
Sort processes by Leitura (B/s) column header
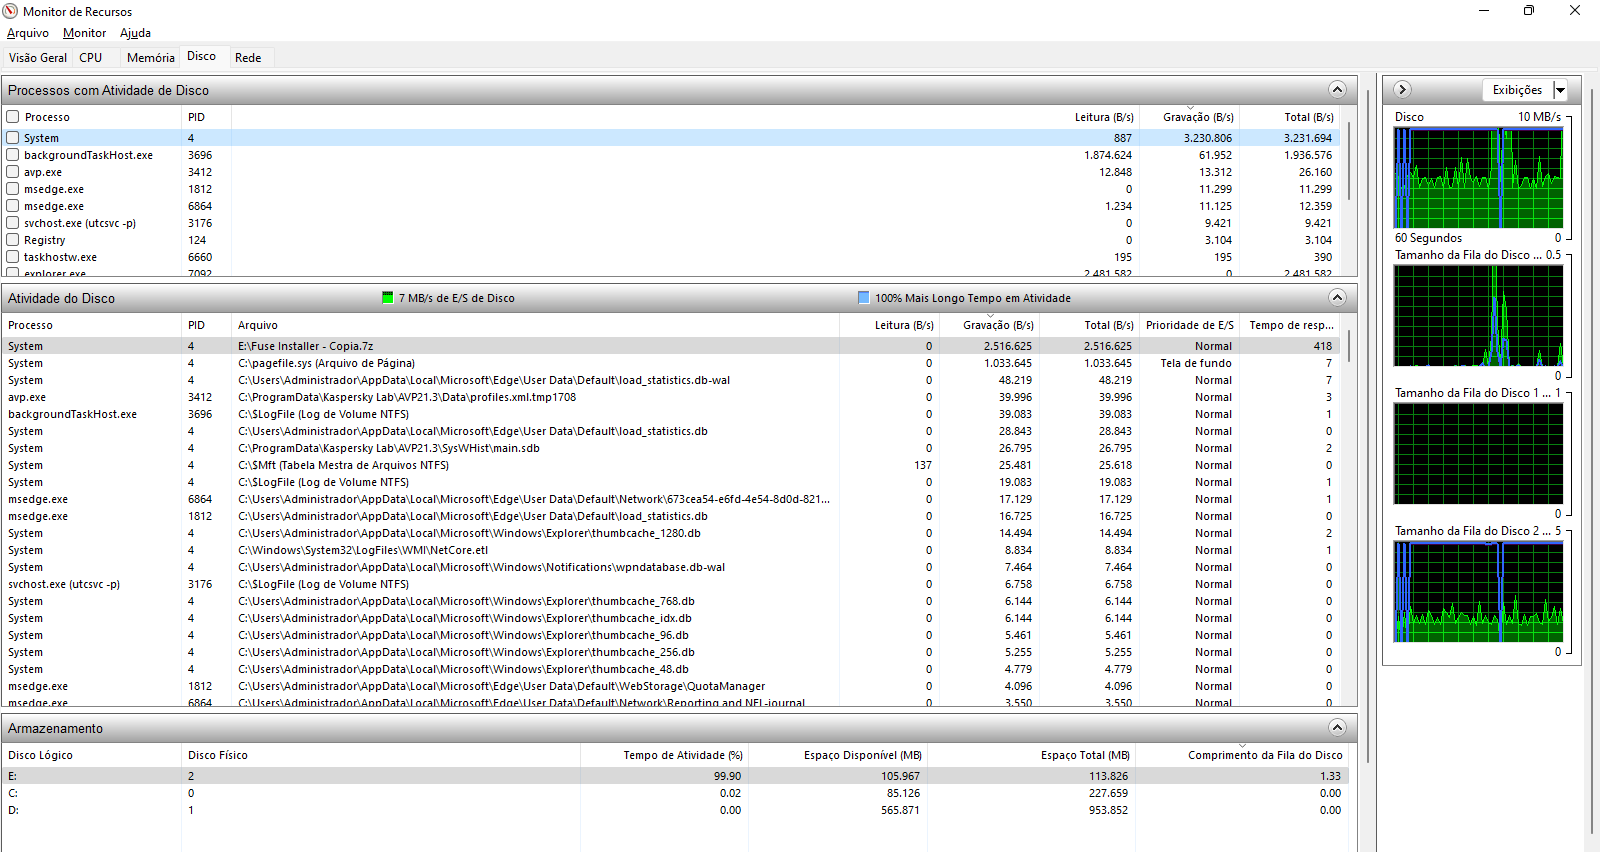click(x=1104, y=117)
